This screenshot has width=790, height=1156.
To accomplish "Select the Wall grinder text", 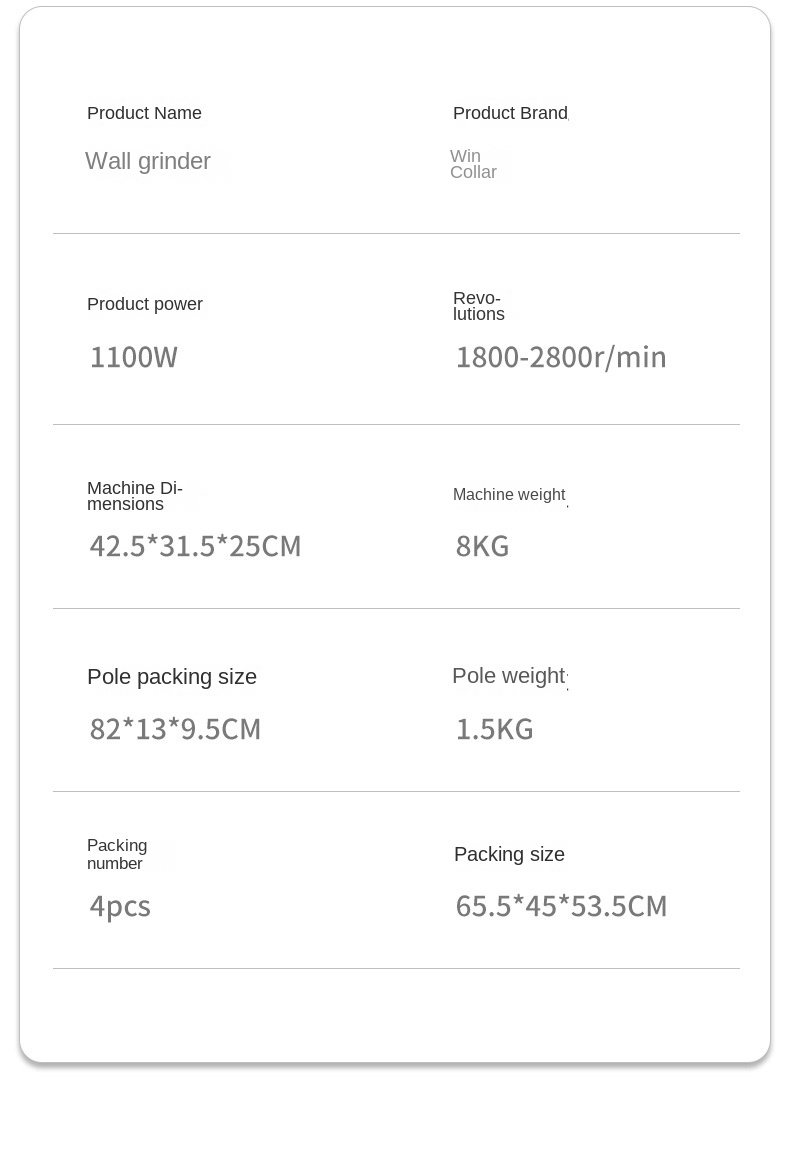I will click(147, 161).
